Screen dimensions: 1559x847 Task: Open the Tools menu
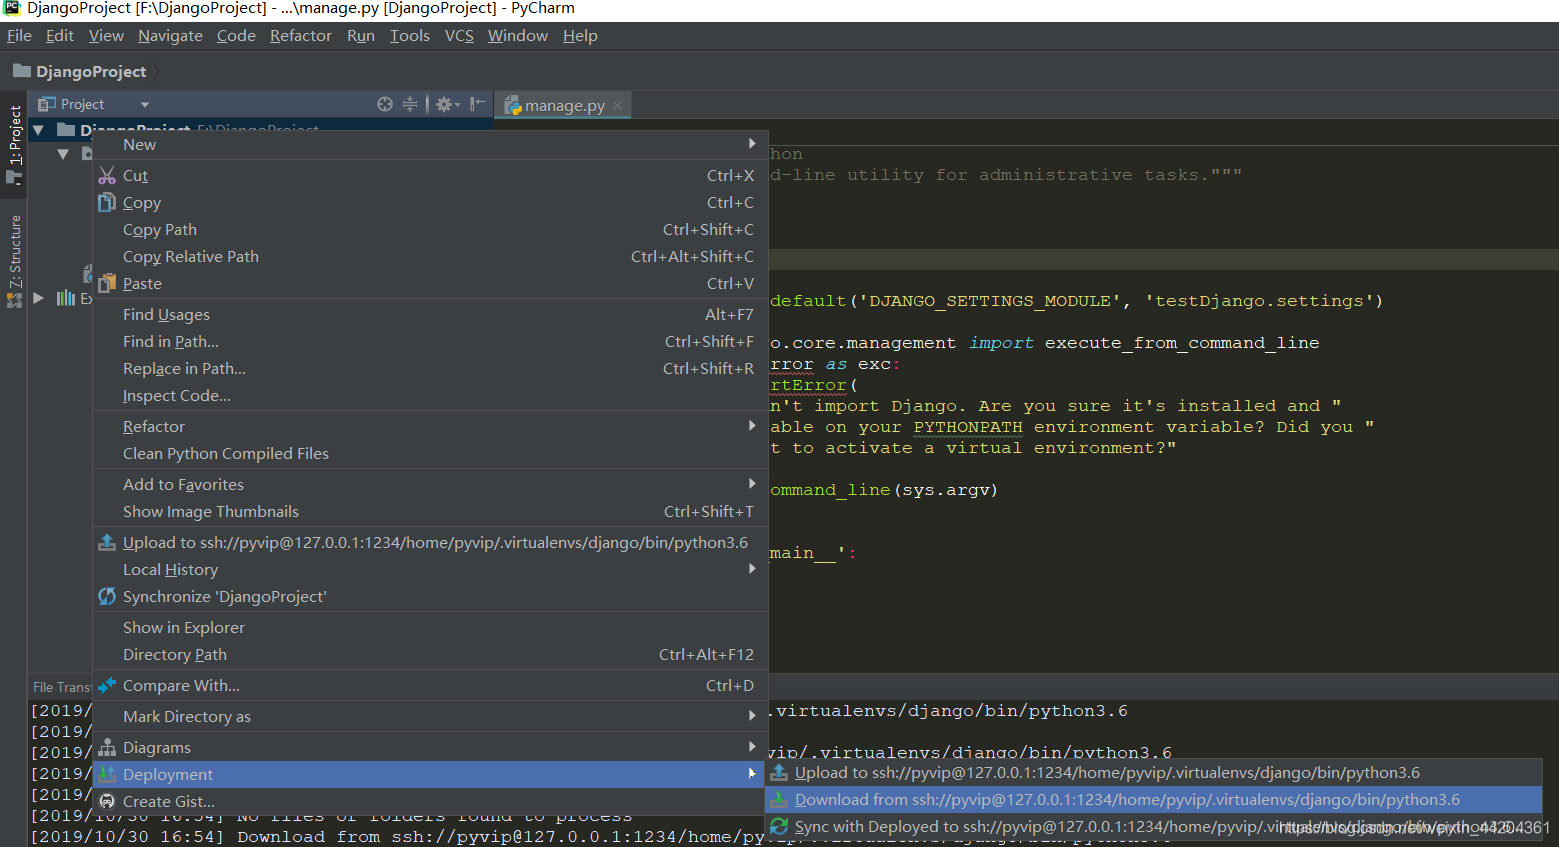point(409,36)
